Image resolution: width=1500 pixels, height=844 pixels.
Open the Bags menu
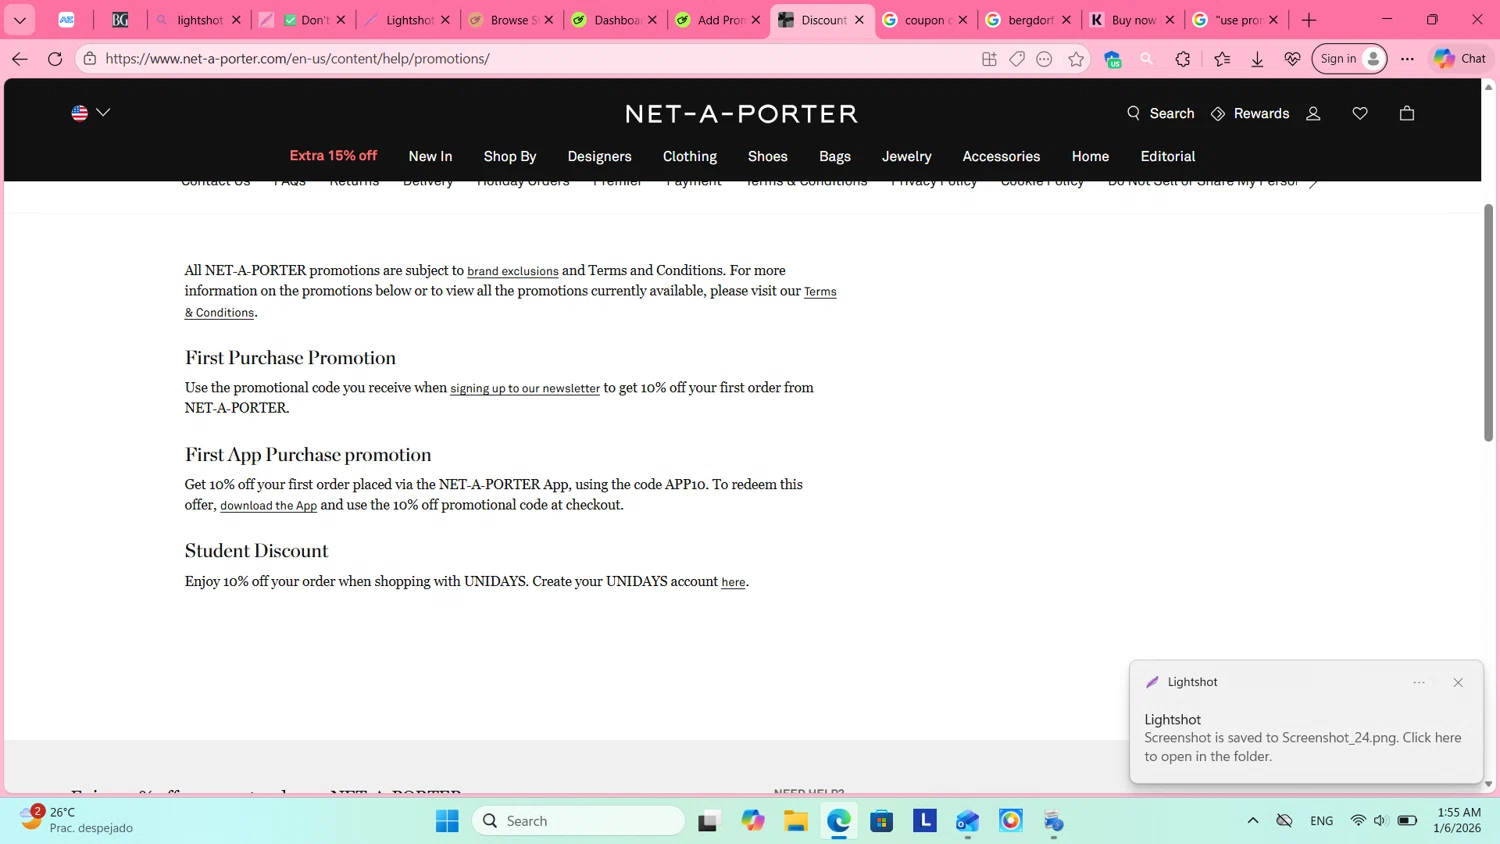tap(835, 156)
